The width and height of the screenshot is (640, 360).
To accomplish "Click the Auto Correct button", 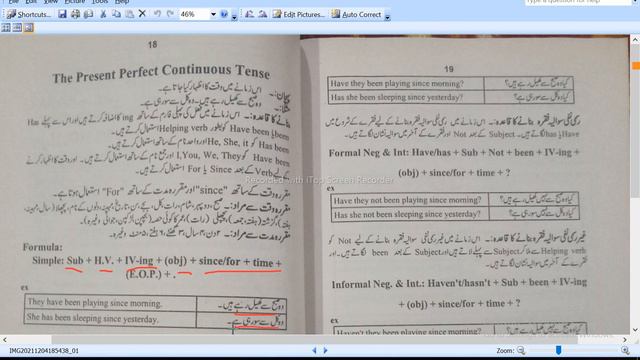I will pos(356,14).
